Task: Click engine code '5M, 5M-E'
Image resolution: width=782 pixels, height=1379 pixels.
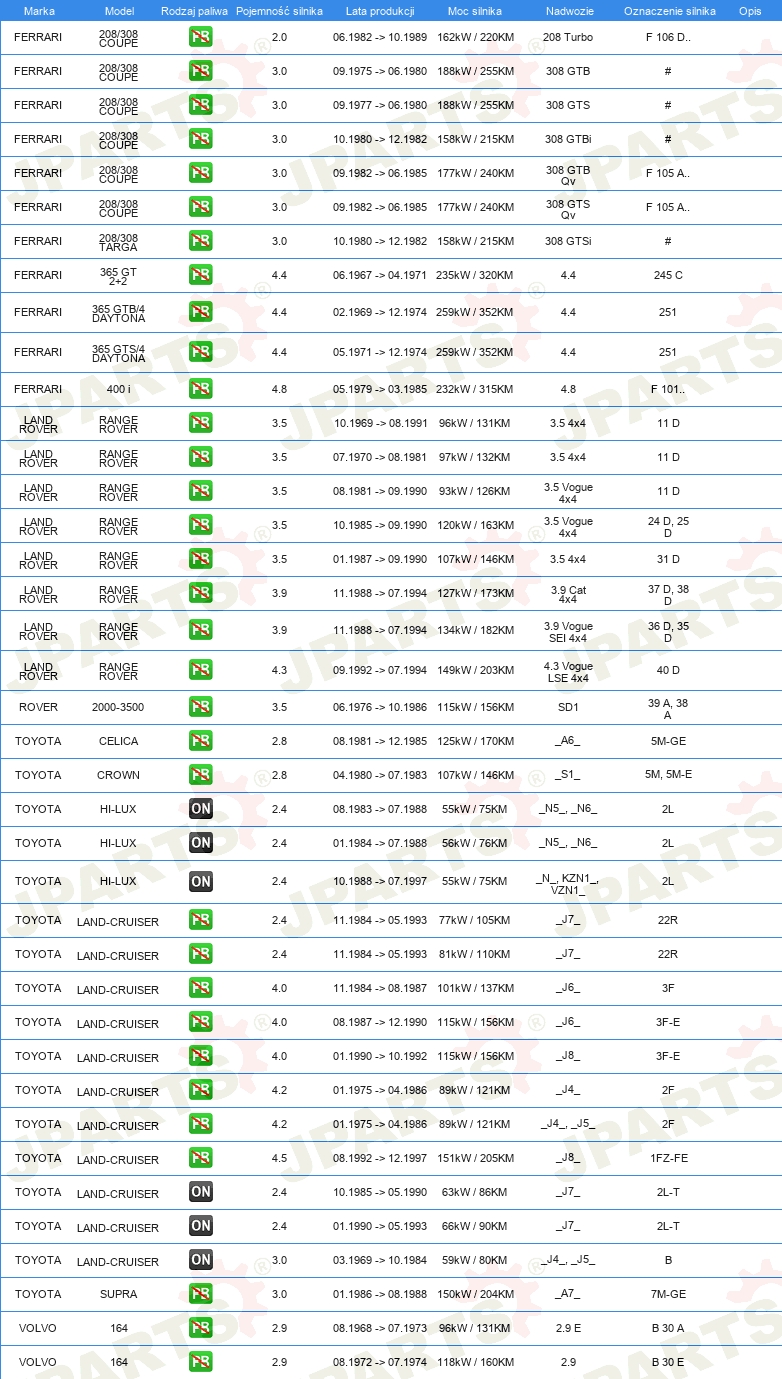Action: coord(668,775)
